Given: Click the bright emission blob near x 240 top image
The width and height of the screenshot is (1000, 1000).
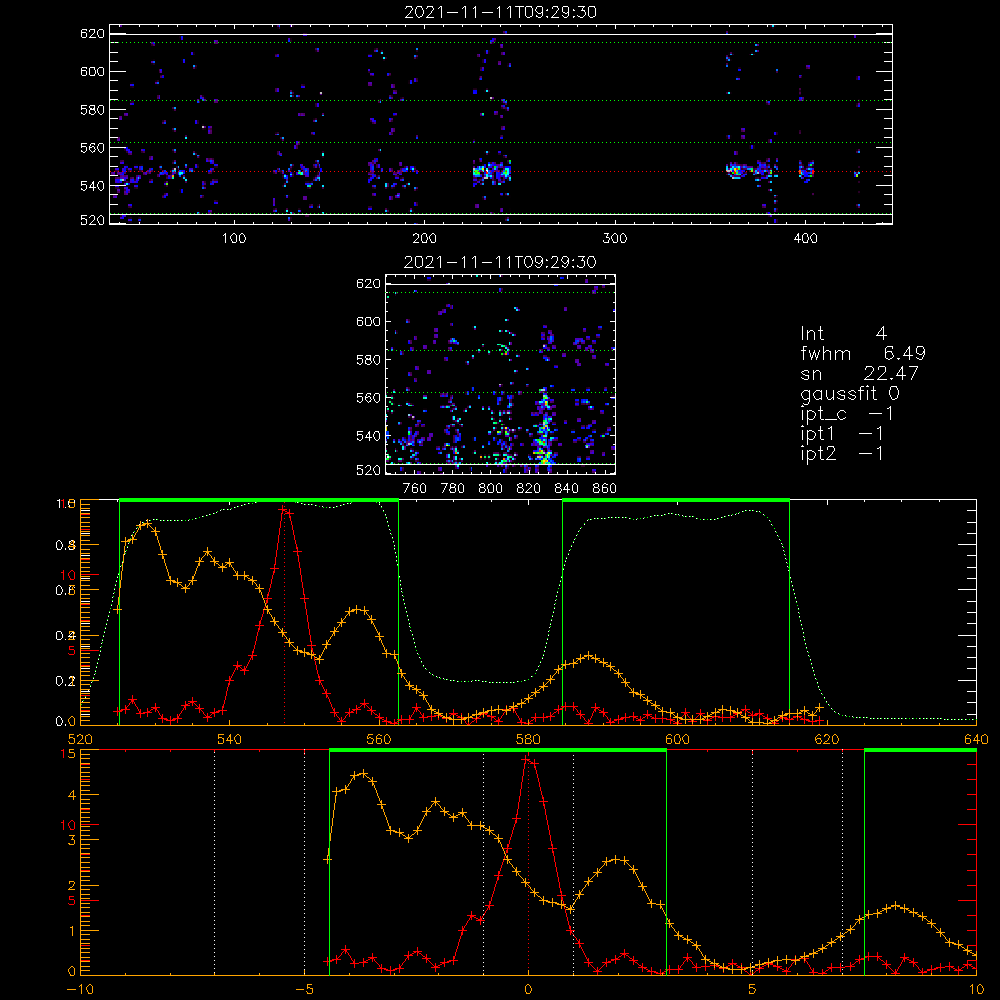Looking at the screenshot, I should [x=492, y=172].
